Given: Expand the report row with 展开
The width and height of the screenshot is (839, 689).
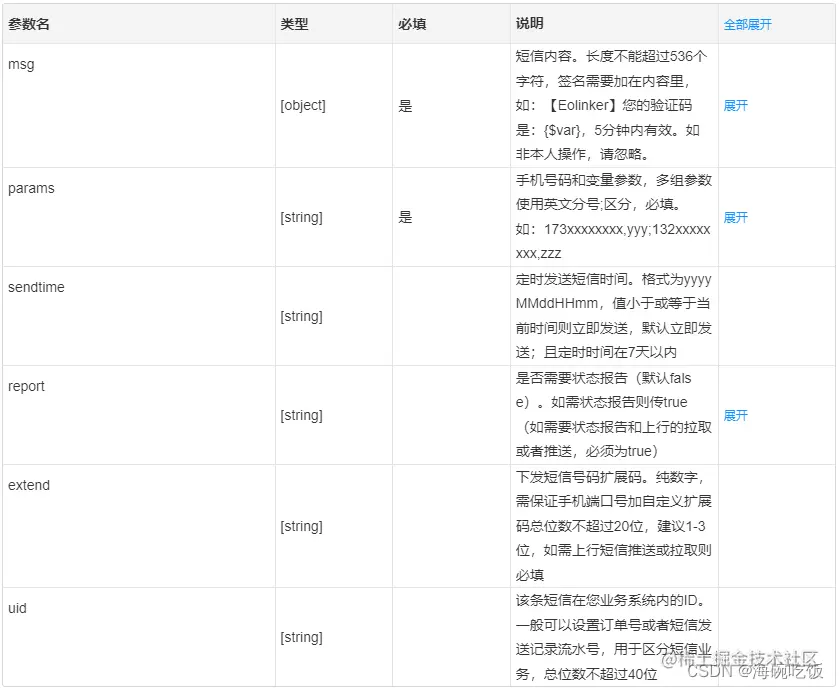Looking at the screenshot, I should coord(735,415).
